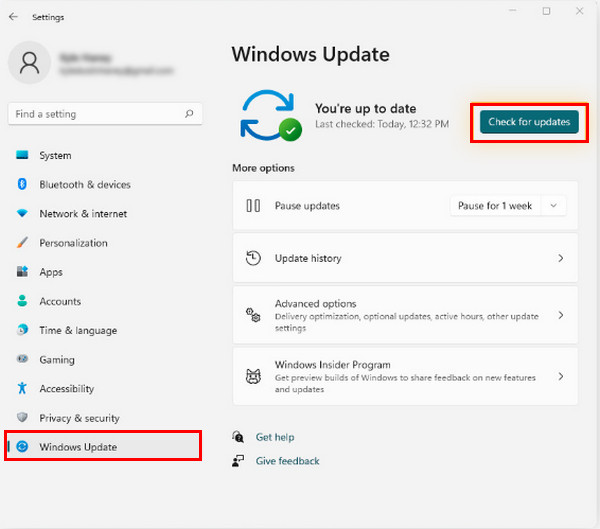
Task: Click the Accounts person icon
Action: pyautogui.click(x=22, y=301)
